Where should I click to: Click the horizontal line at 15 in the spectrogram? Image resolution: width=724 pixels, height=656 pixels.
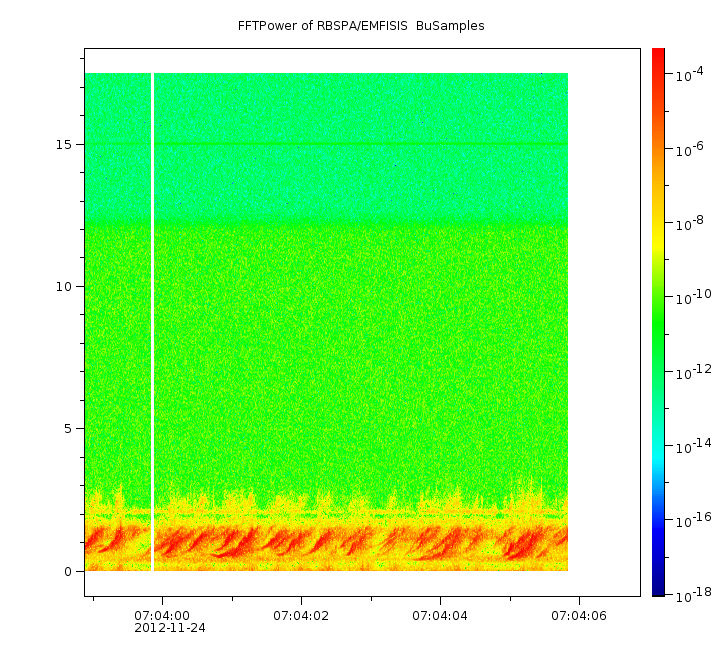point(326,144)
